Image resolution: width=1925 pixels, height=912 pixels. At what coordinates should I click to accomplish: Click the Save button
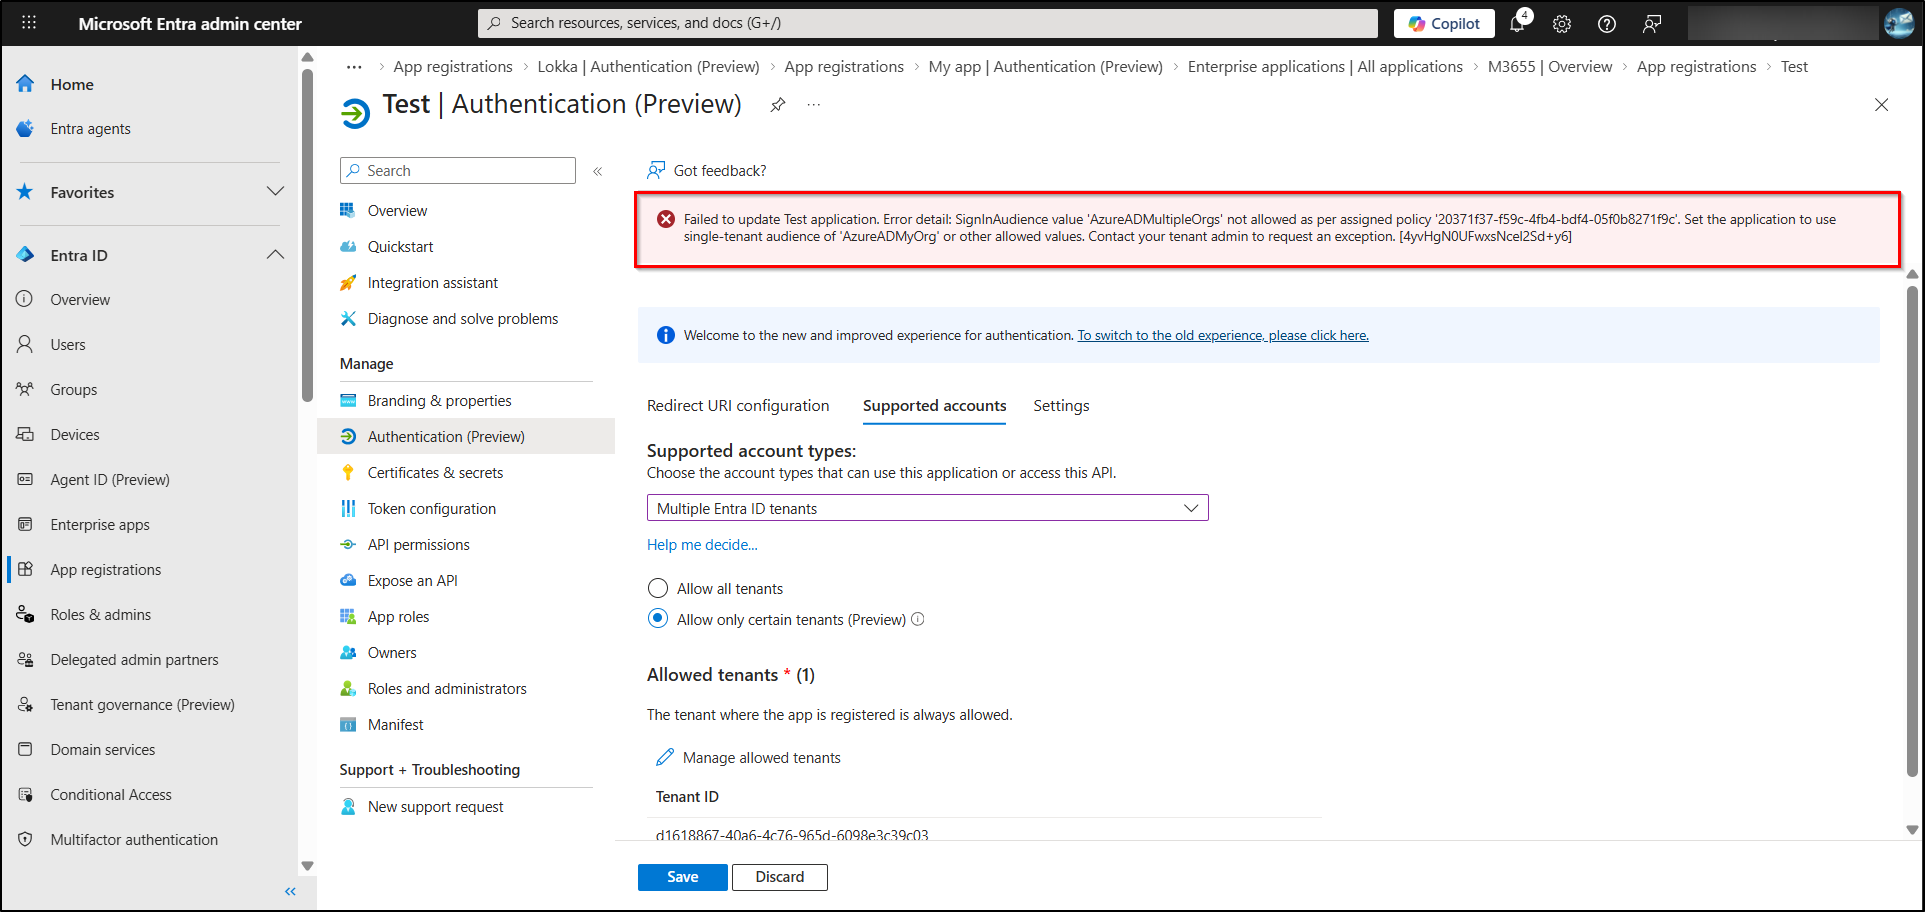pyautogui.click(x=683, y=877)
